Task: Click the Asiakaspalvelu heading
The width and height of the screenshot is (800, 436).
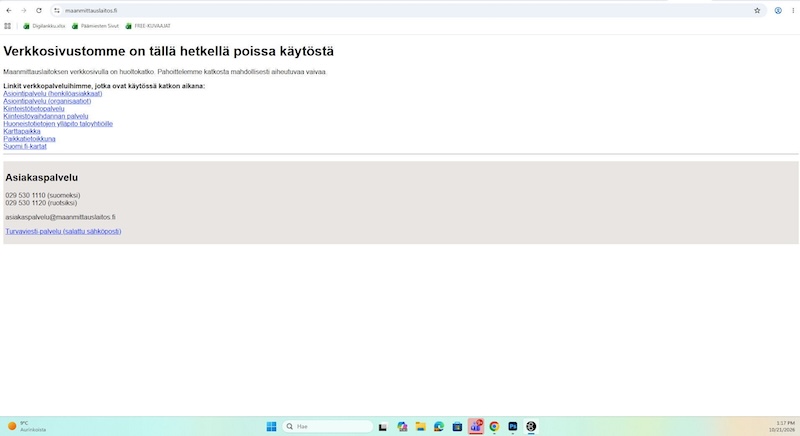Action: click(x=41, y=177)
